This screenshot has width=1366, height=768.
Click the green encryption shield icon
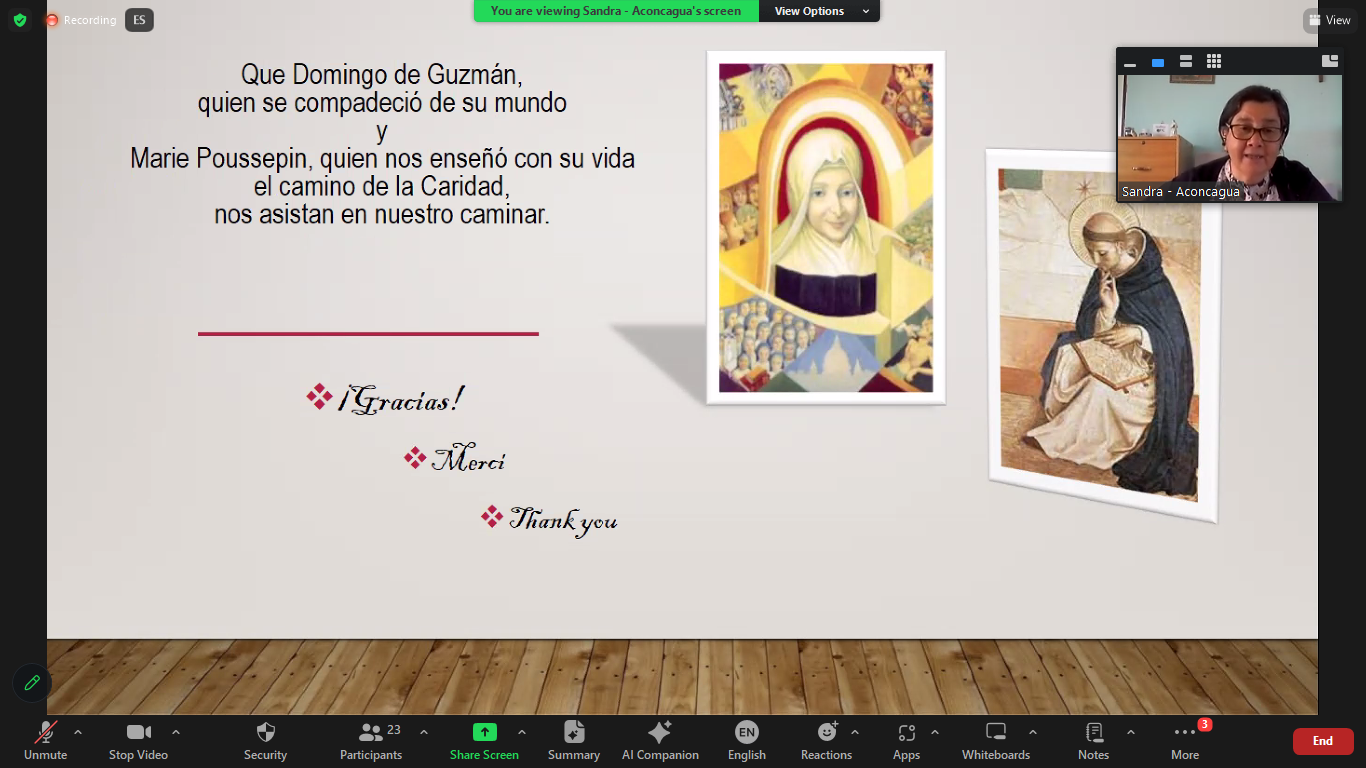click(x=20, y=20)
